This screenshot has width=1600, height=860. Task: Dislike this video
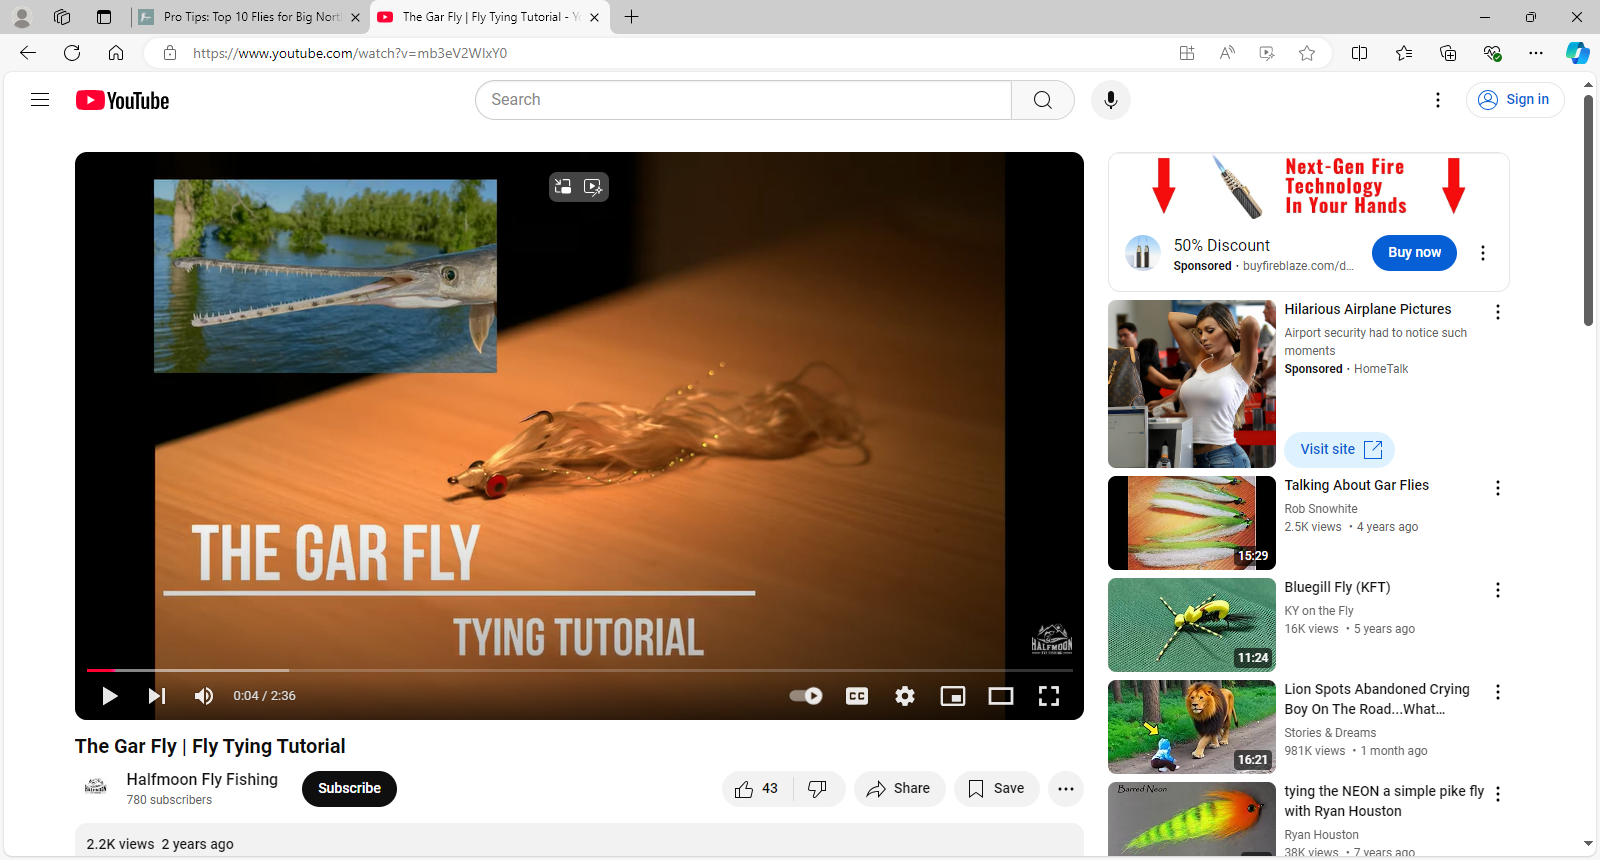pyautogui.click(x=818, y=789)
